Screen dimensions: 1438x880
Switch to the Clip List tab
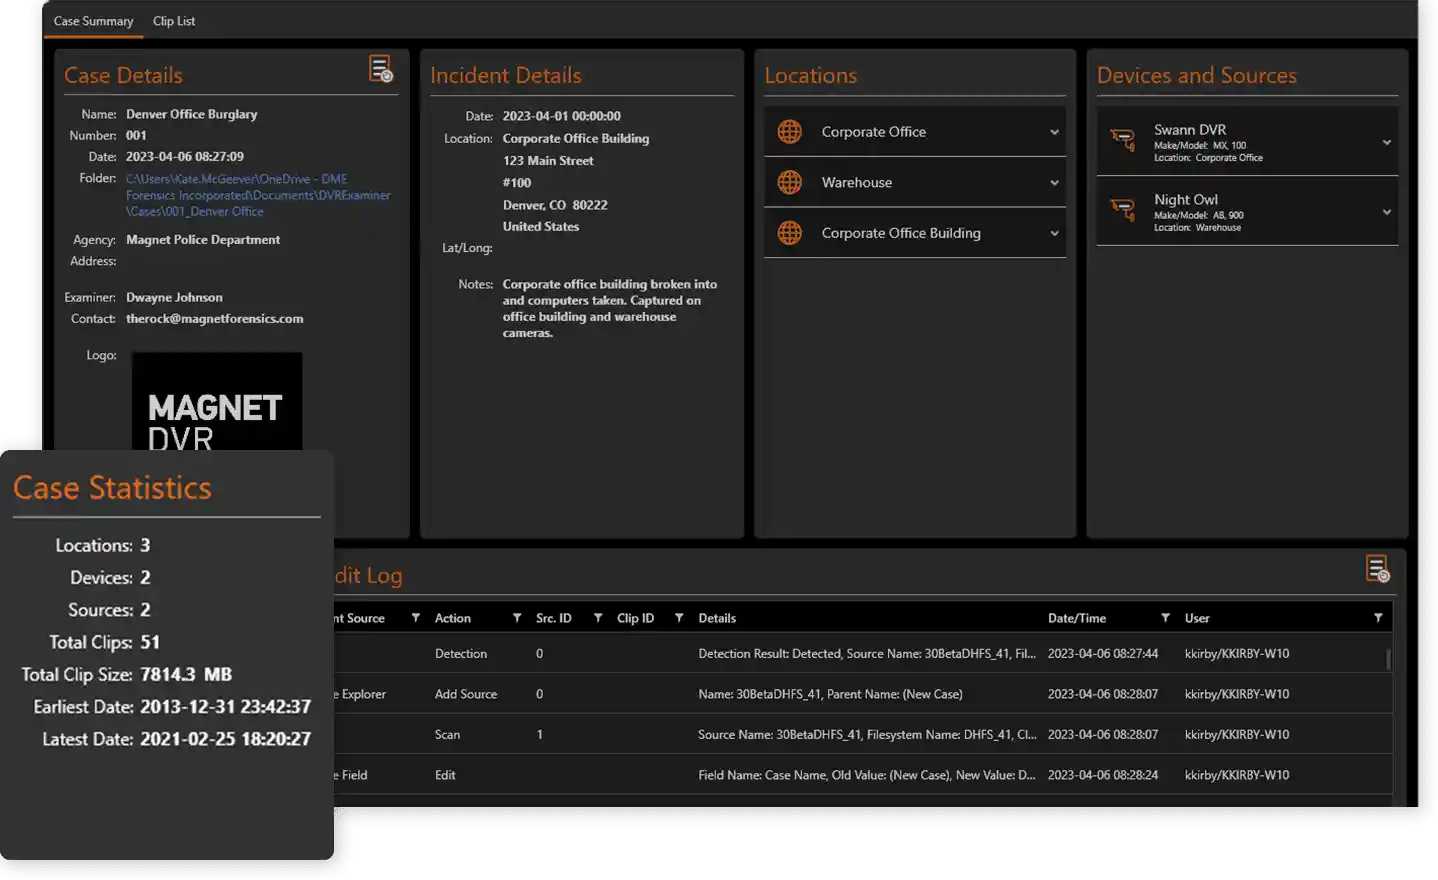(x=174, y=21)
